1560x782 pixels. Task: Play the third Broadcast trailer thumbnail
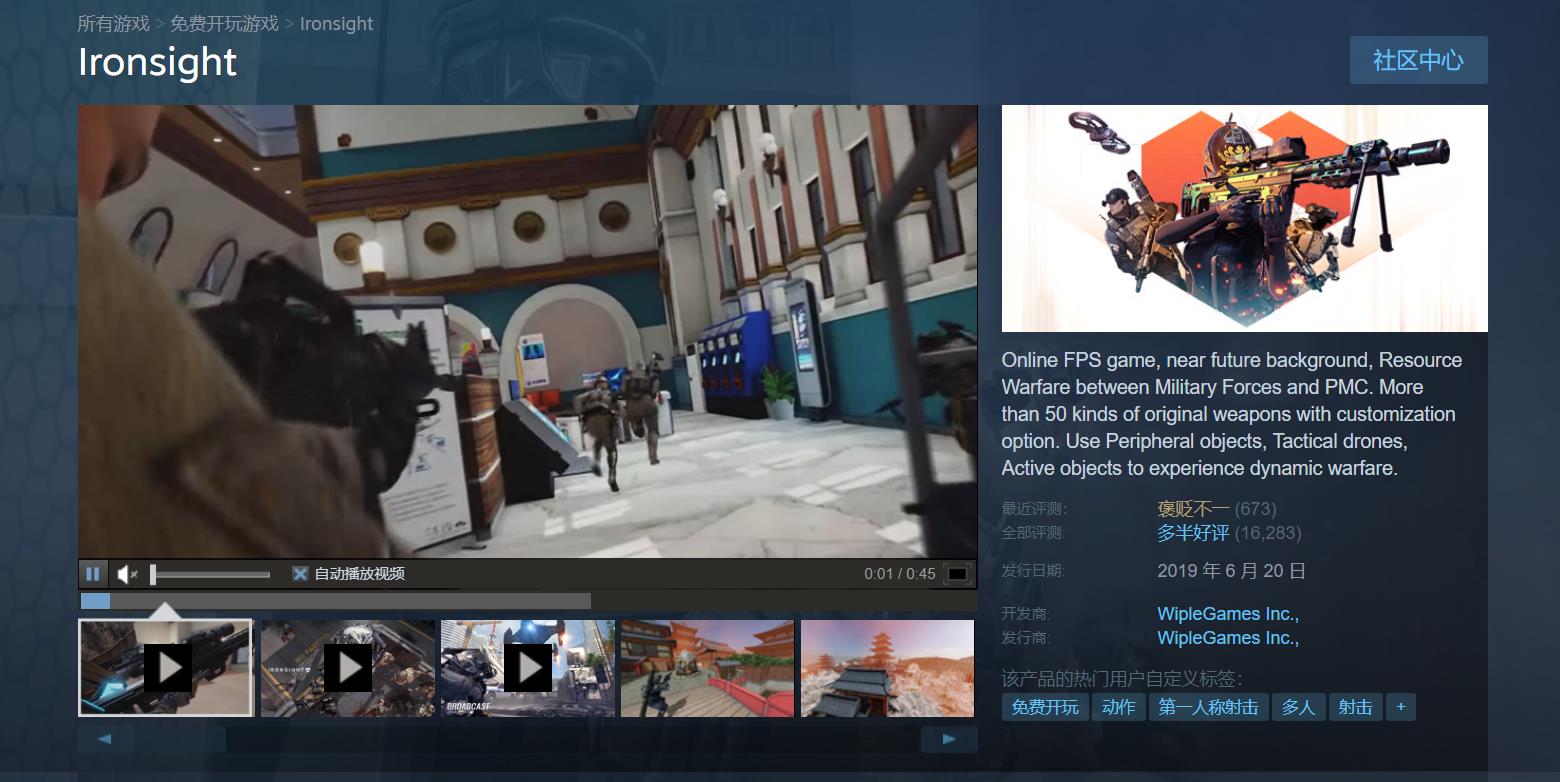click(528, 668)
